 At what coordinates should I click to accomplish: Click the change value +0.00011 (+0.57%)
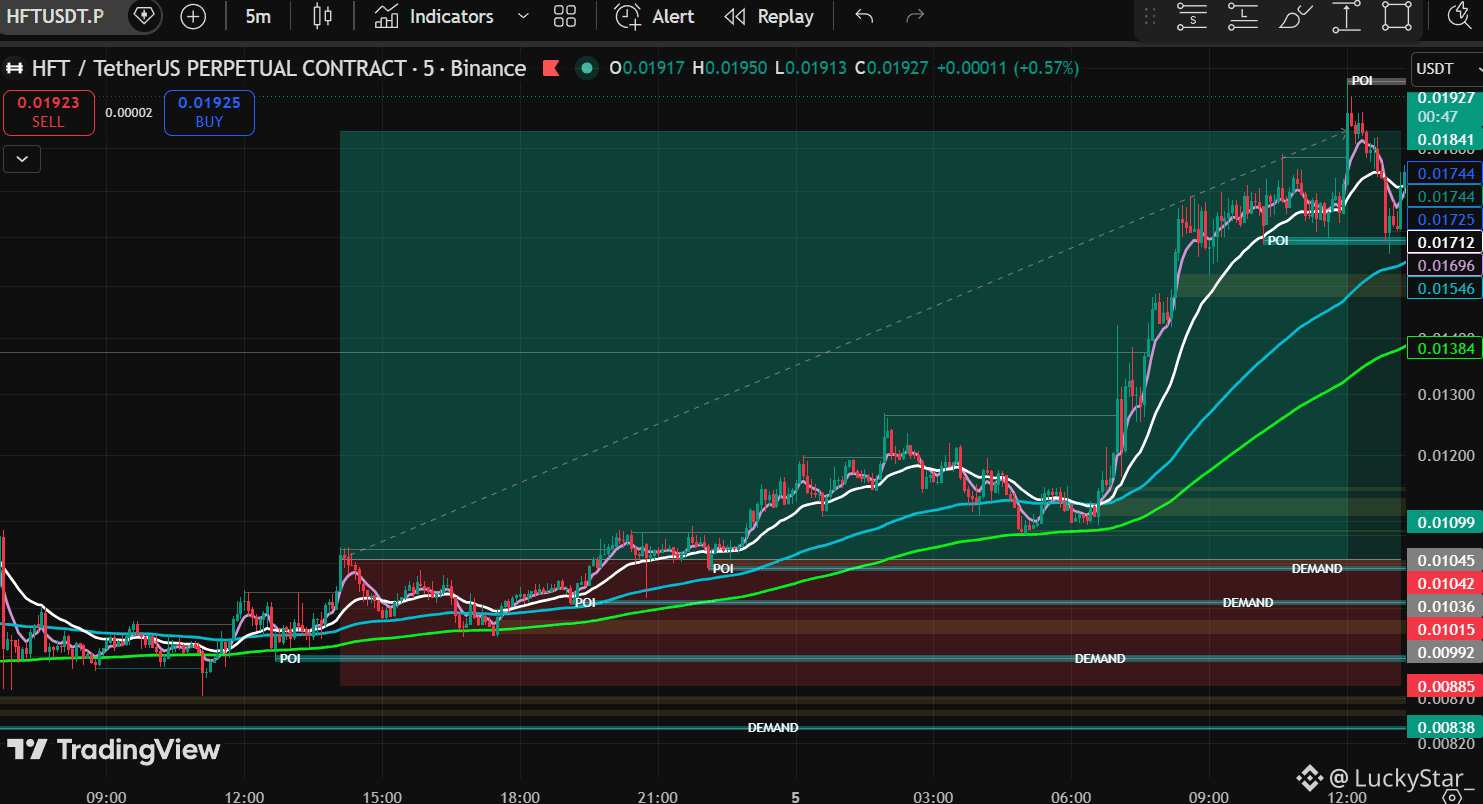[1007, 68]
